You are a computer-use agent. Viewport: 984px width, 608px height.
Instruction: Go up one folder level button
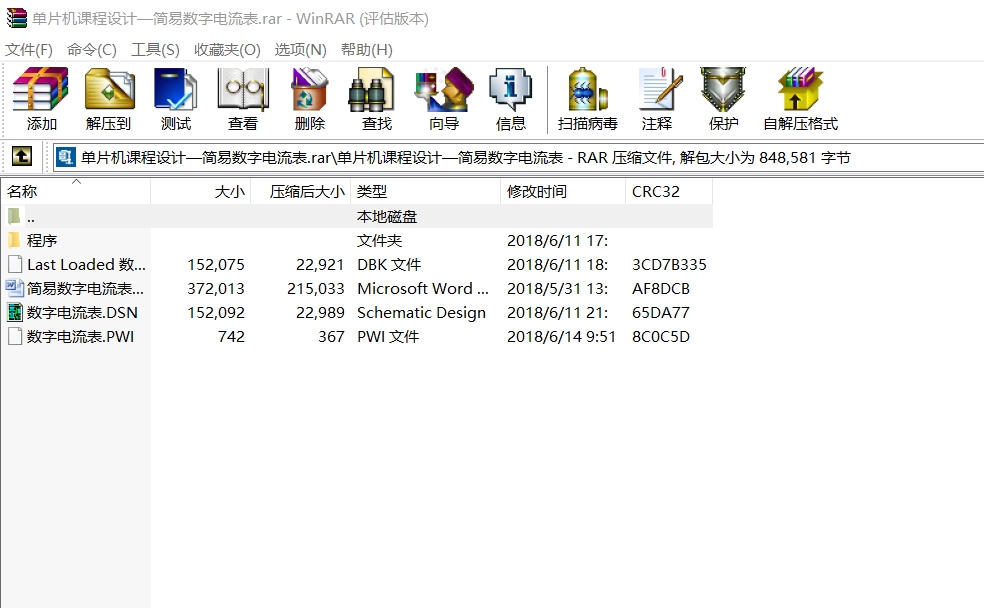22,156
